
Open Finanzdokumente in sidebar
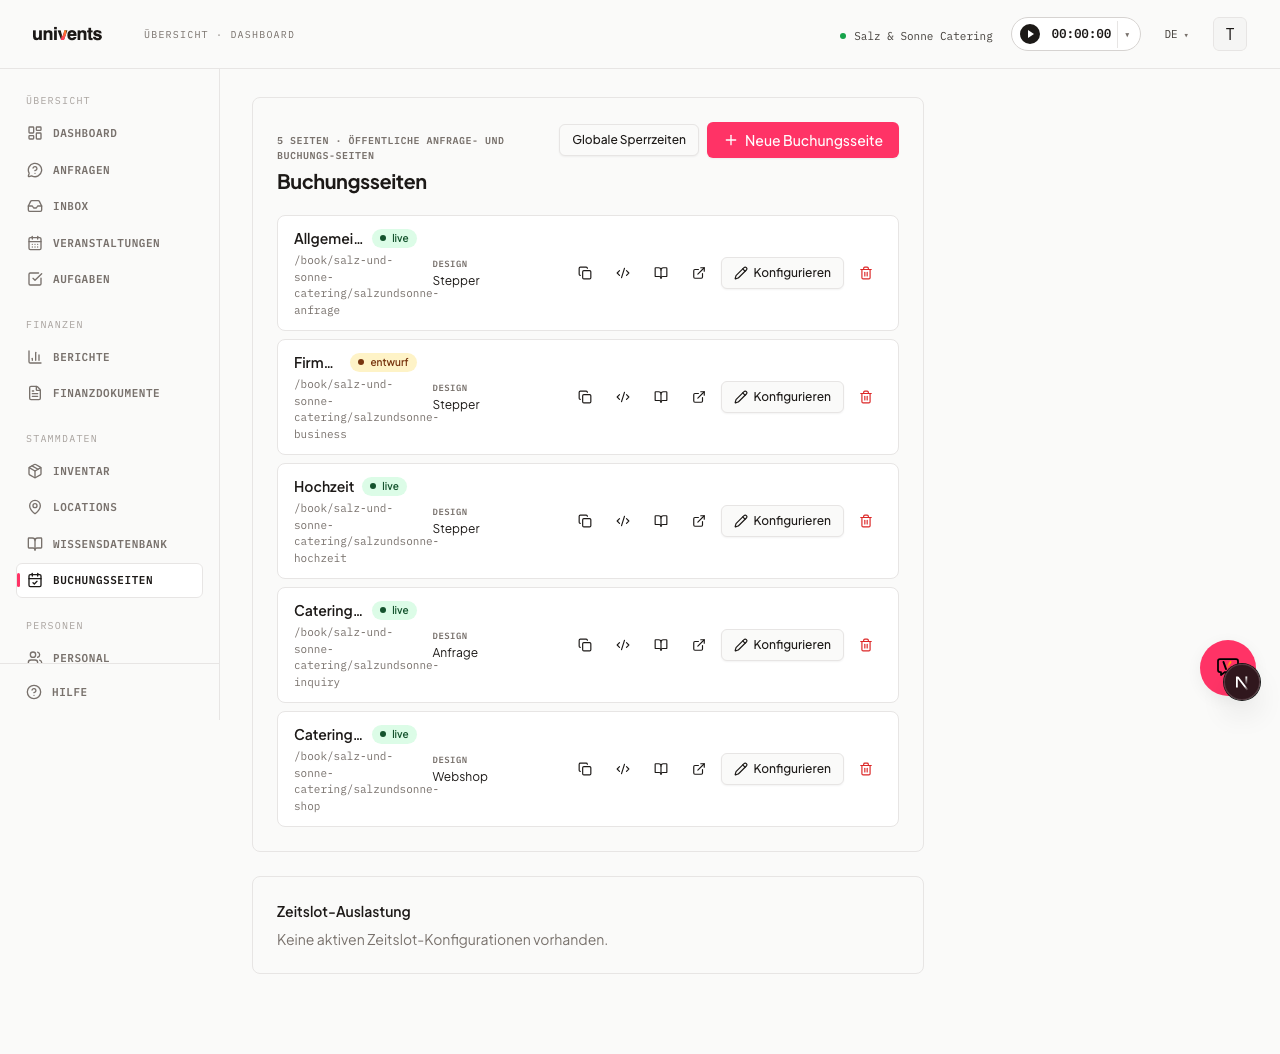coord(110,393)
